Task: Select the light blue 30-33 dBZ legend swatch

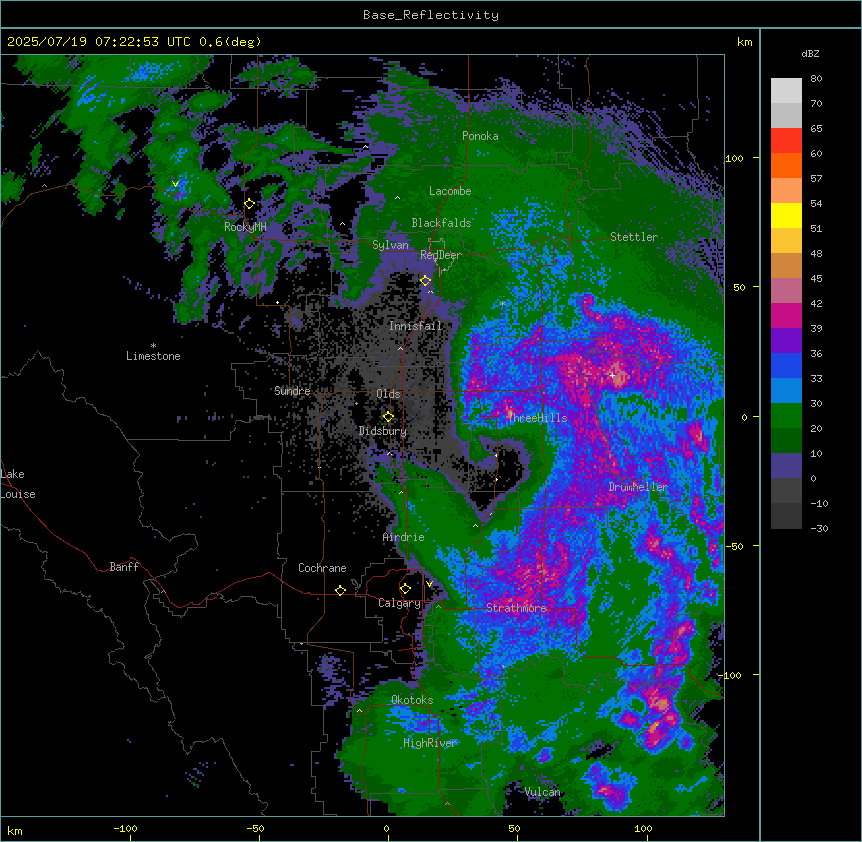Action: tap(786, 391)
